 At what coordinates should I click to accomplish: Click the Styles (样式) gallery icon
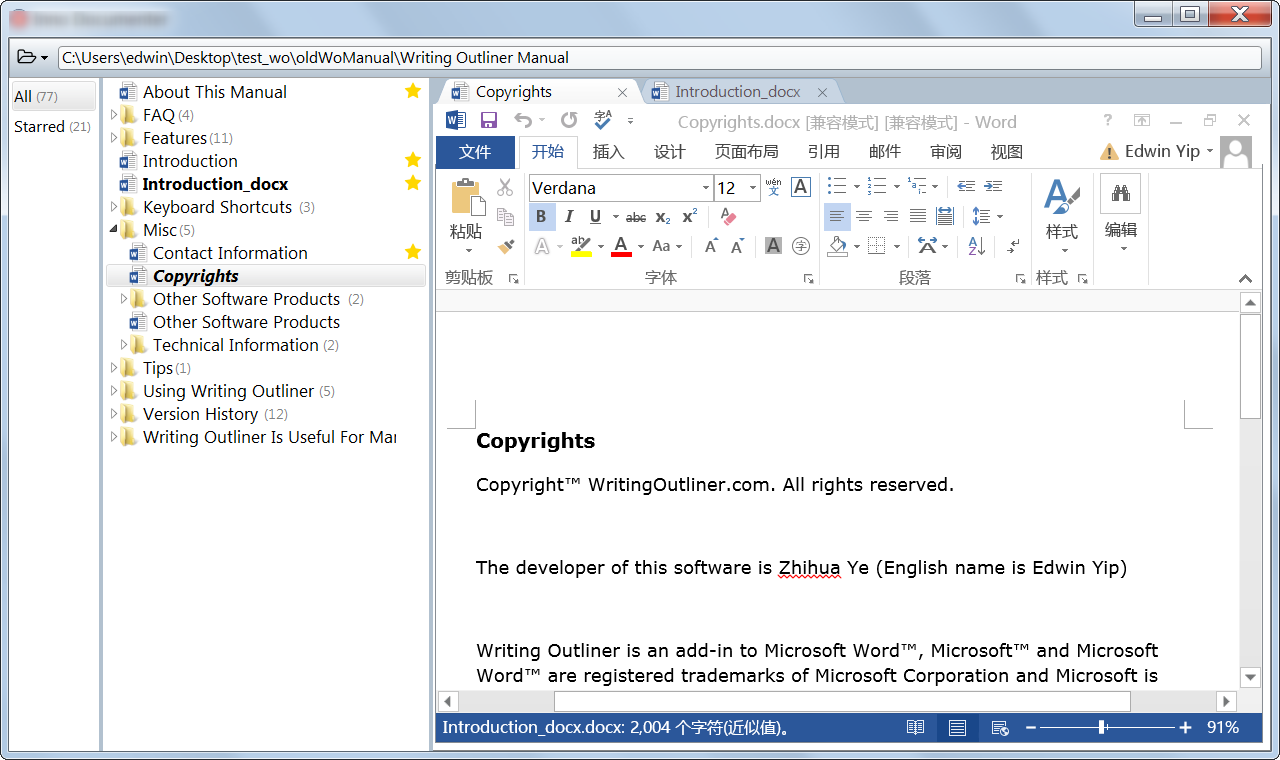[x=1061, y=197]
